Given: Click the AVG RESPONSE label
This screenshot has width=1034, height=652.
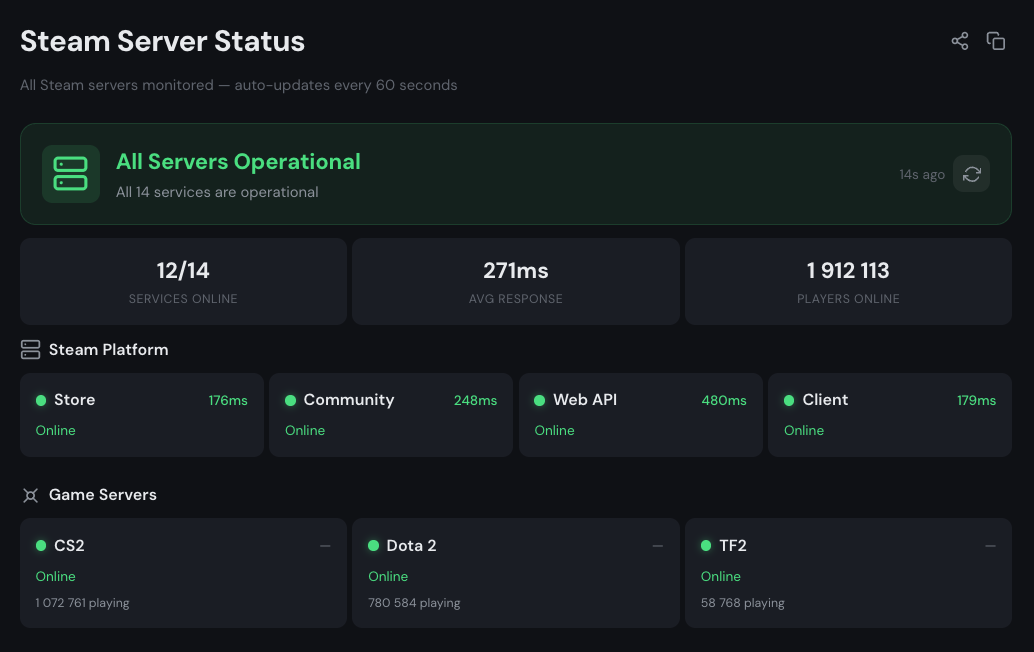Looking at the screenshot, I should (516, 299).
